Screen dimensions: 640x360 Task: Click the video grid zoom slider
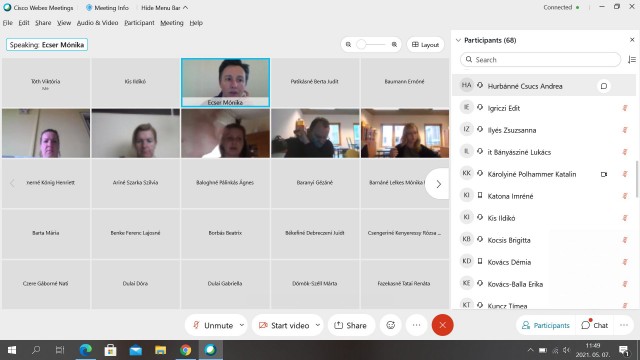click(371, 44)
